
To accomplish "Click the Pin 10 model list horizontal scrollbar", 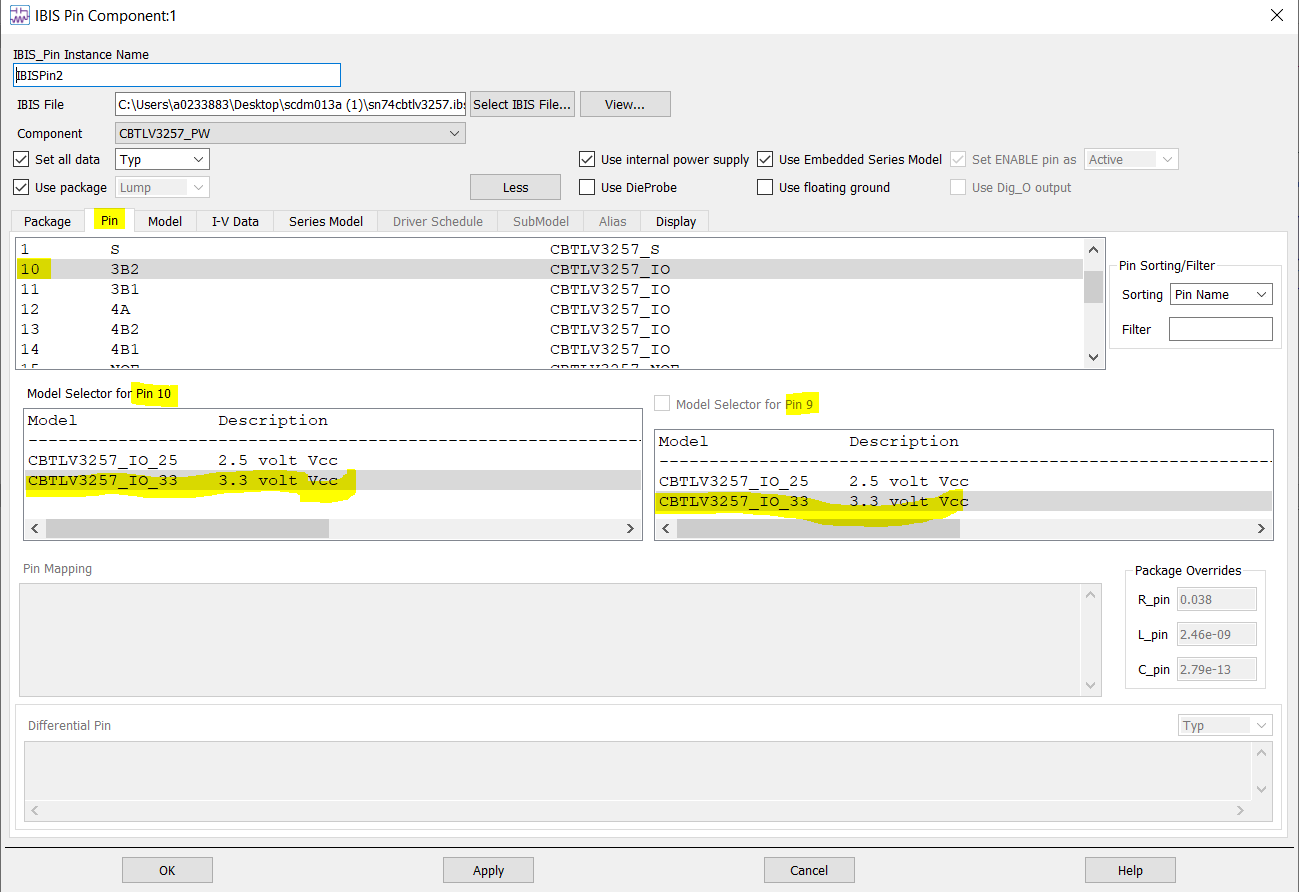I will 187,529.
